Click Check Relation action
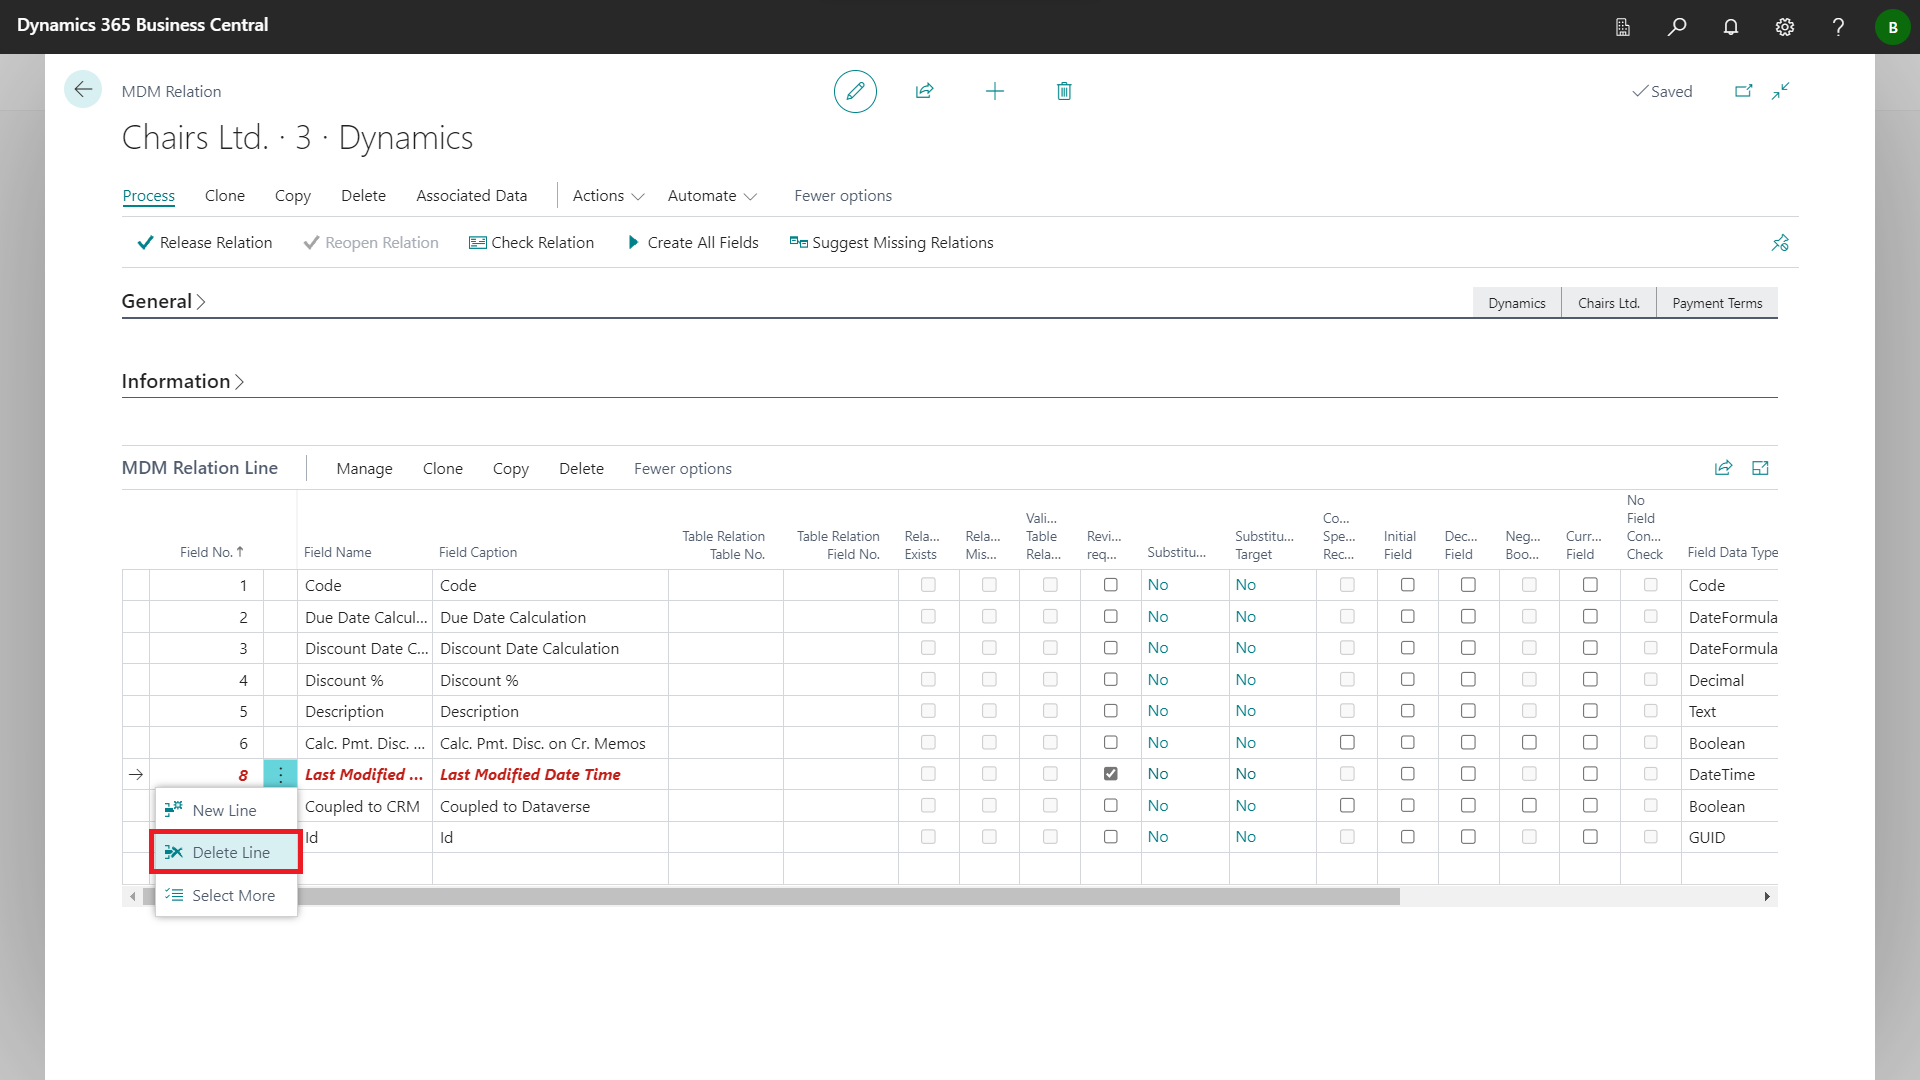1920x1080 pixels. tap(531, 243)
